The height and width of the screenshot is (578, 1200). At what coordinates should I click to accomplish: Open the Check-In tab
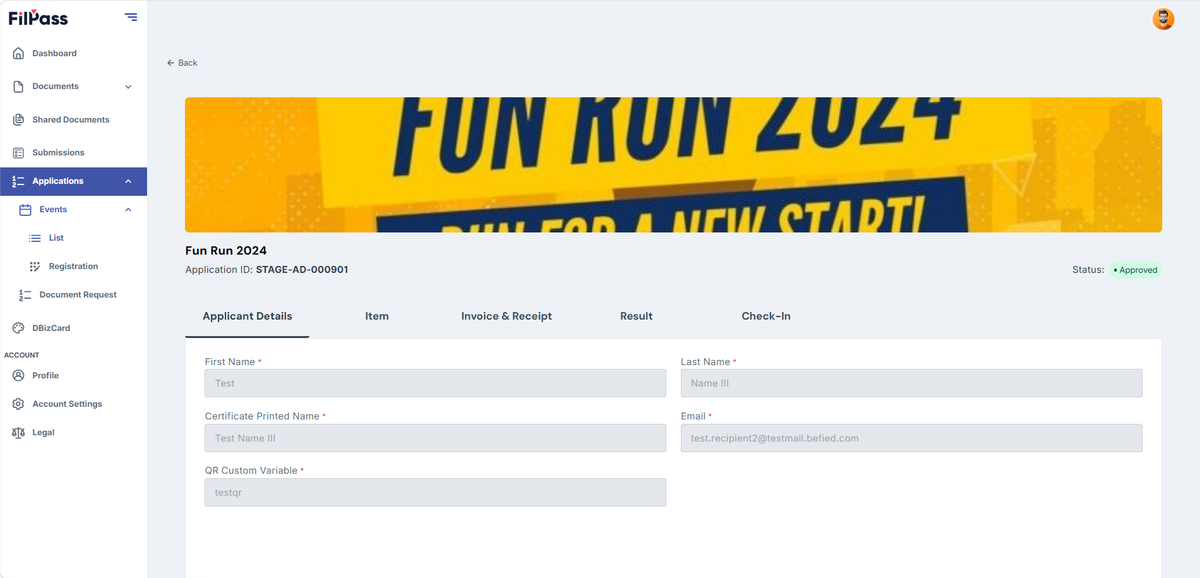click(x=766, y=316)
